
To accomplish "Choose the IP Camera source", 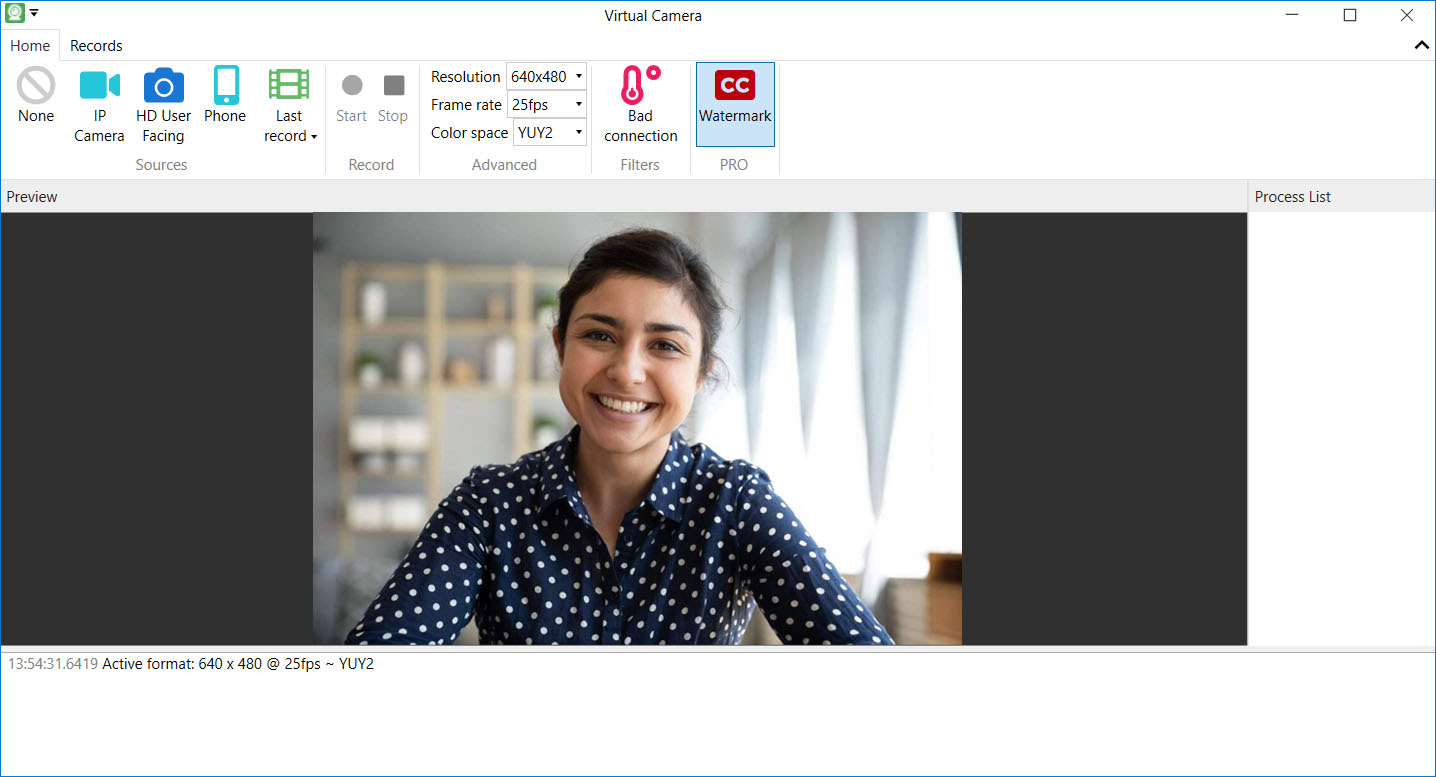I will coord(99,87).
